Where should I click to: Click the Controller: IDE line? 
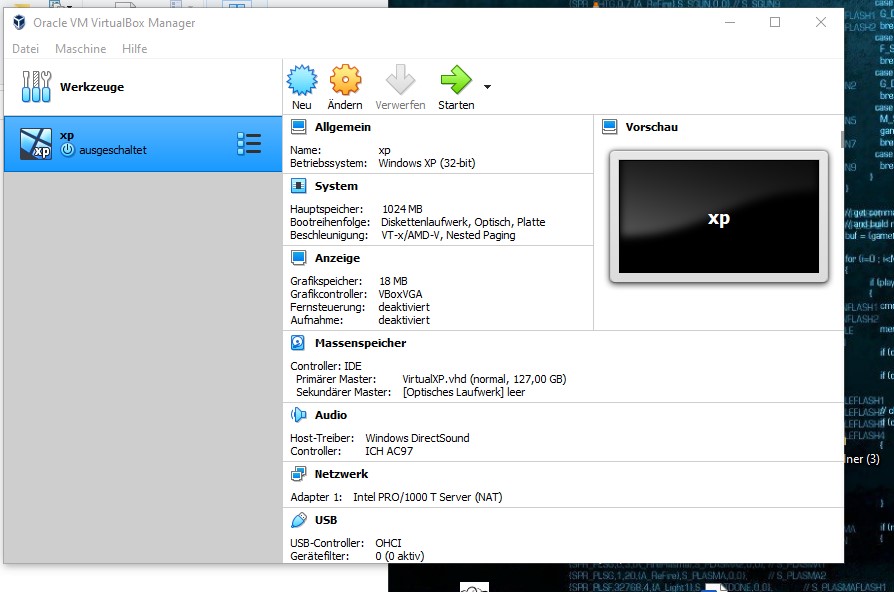point(326,366)
